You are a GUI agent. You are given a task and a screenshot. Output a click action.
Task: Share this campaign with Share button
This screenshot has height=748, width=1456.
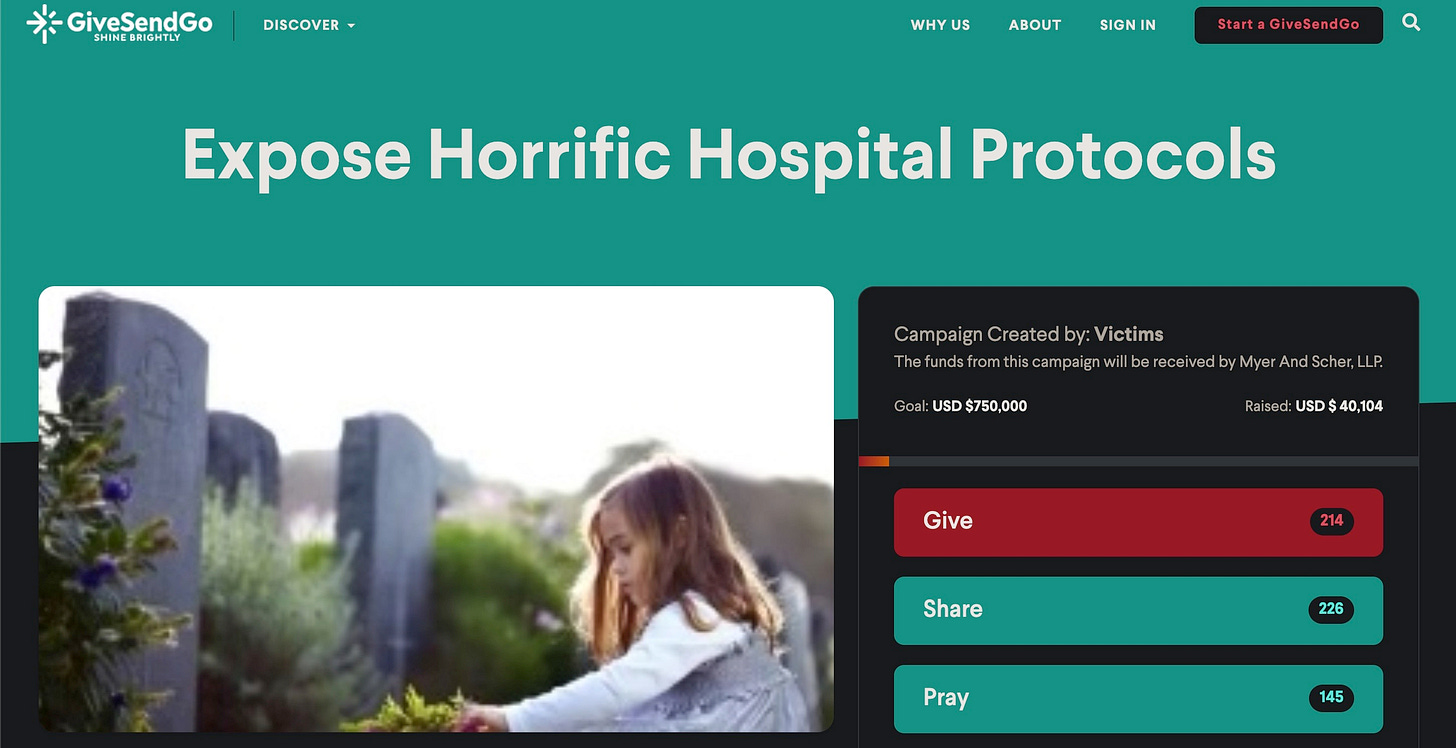coord(1138,610)
